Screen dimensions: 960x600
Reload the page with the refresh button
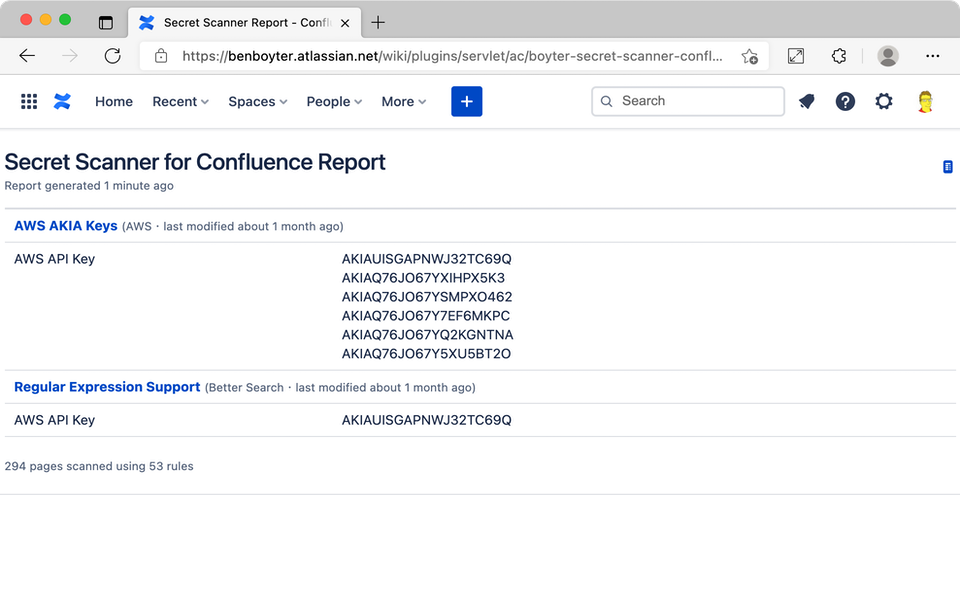[113, 57]
